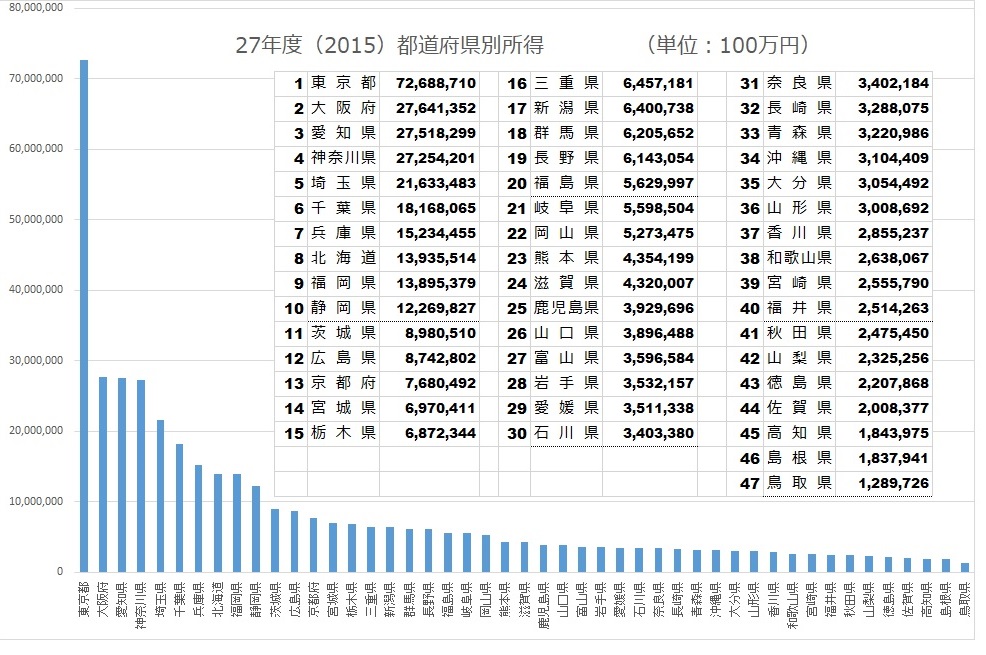Select the 福岡県 table cell in row 9
Screen dimensions: 986x655
[343, 283]
